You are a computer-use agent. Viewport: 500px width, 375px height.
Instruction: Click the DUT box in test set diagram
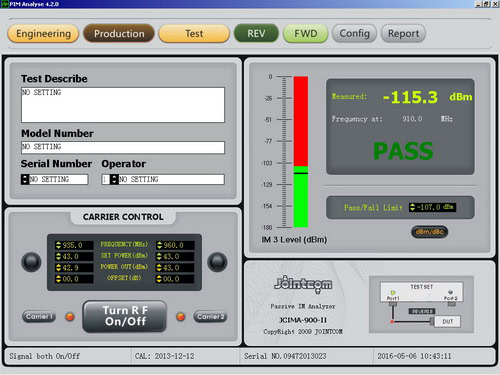click(447, 321)
